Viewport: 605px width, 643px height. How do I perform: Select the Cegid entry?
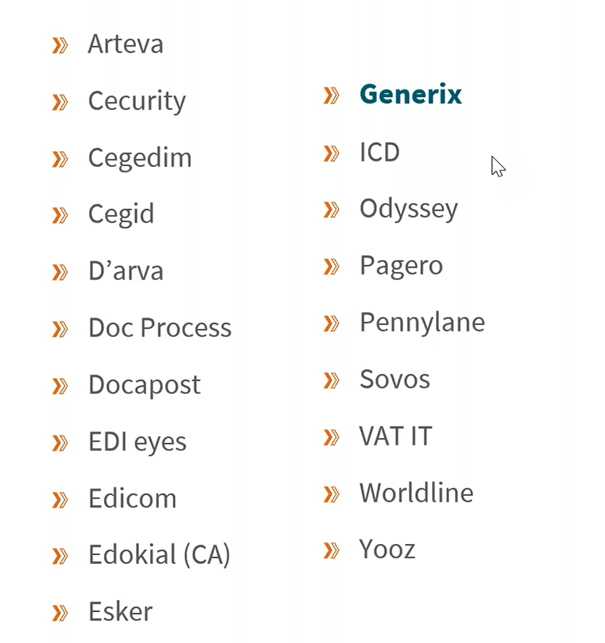point(121,214)
